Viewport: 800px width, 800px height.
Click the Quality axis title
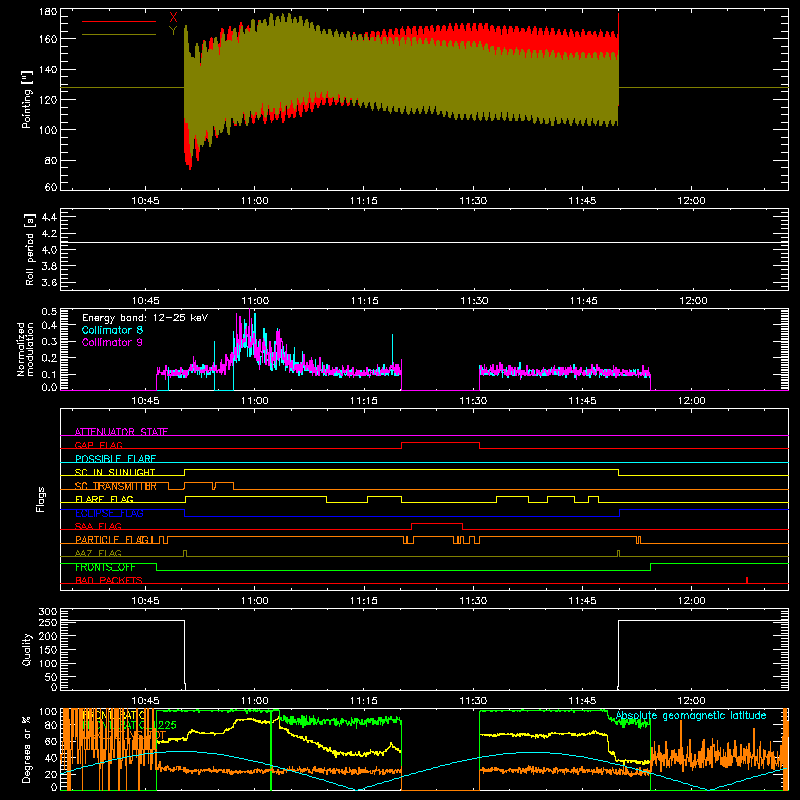[x=27, y=649]
